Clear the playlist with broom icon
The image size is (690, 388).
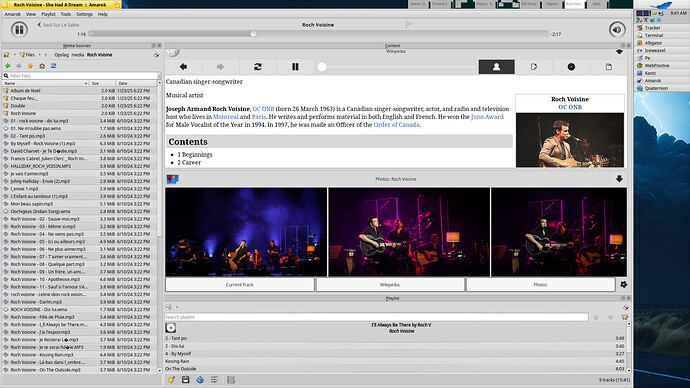(x=171, y=380)
